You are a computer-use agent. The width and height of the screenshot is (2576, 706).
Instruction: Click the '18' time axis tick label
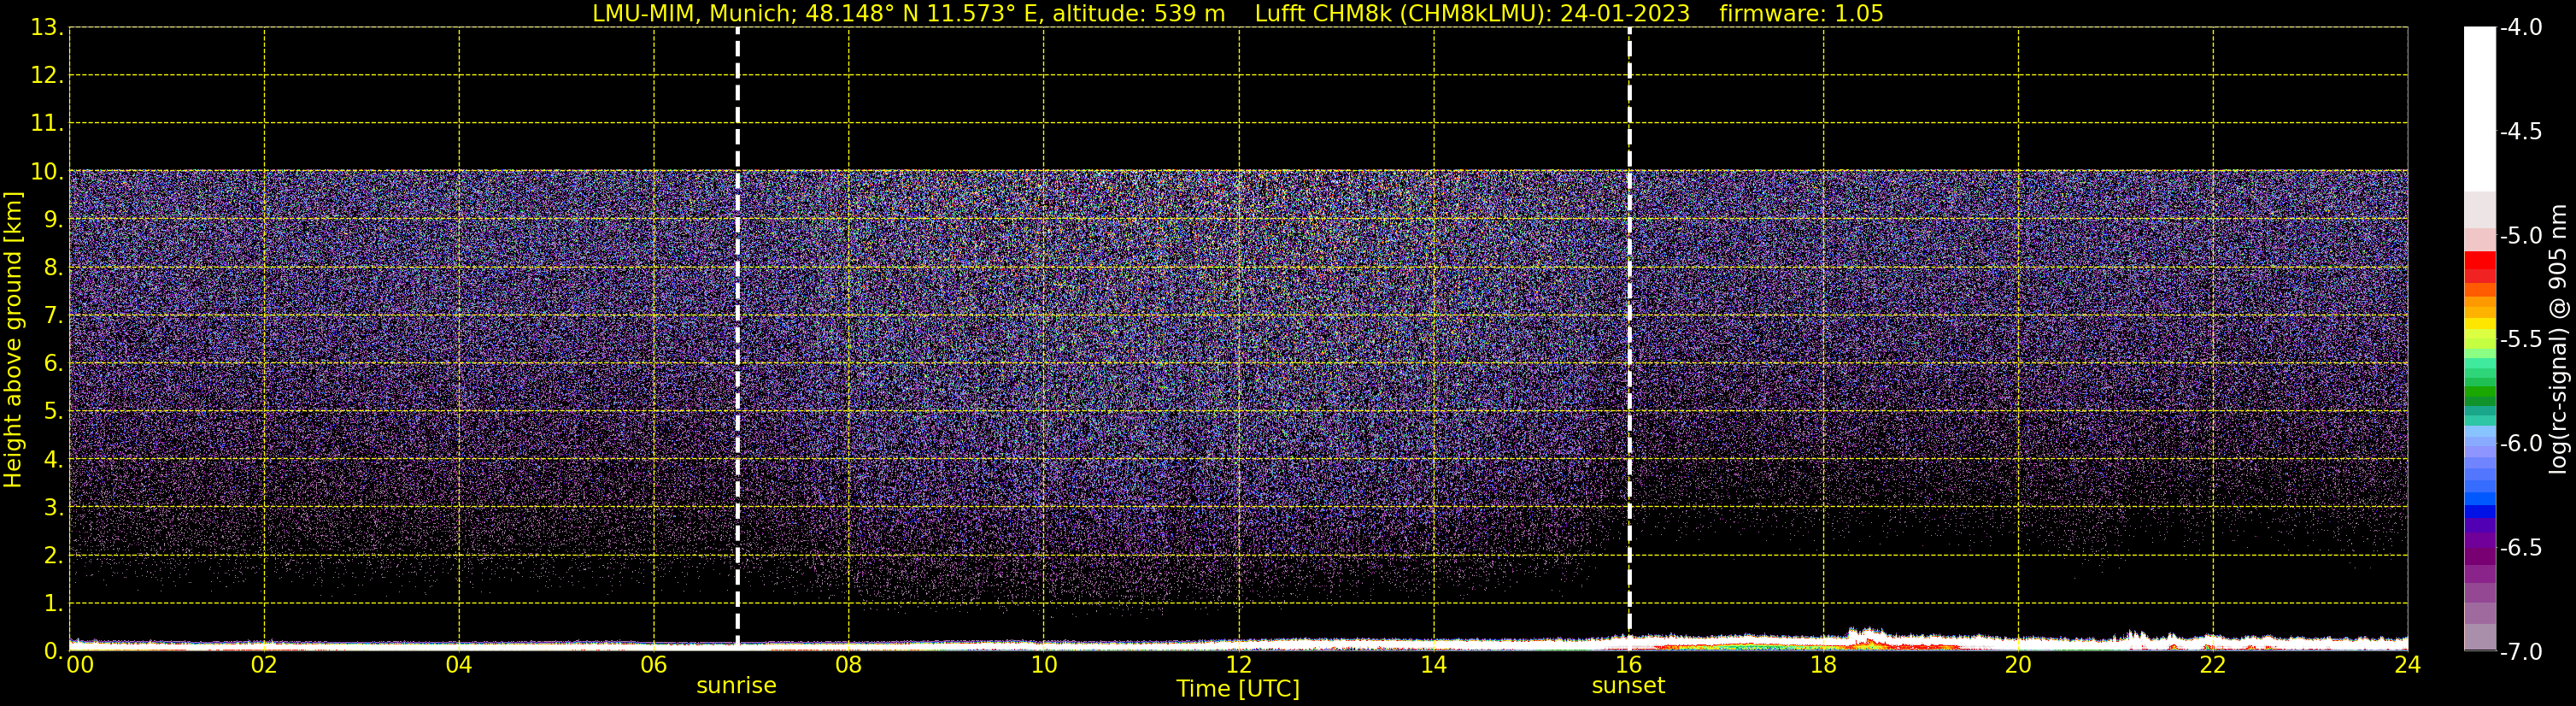click(x=1823, y=664)
